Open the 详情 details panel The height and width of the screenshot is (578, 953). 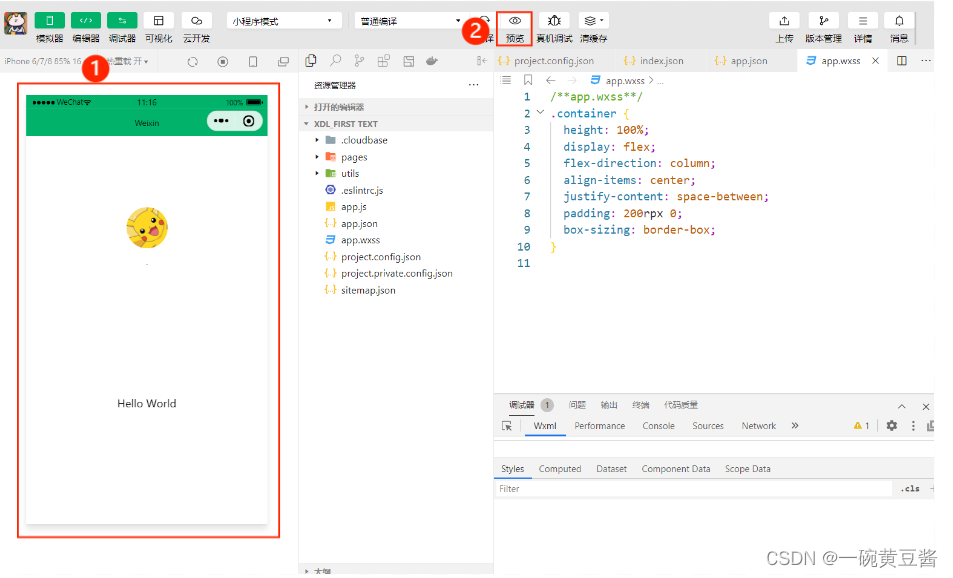(x=862, y=21)
